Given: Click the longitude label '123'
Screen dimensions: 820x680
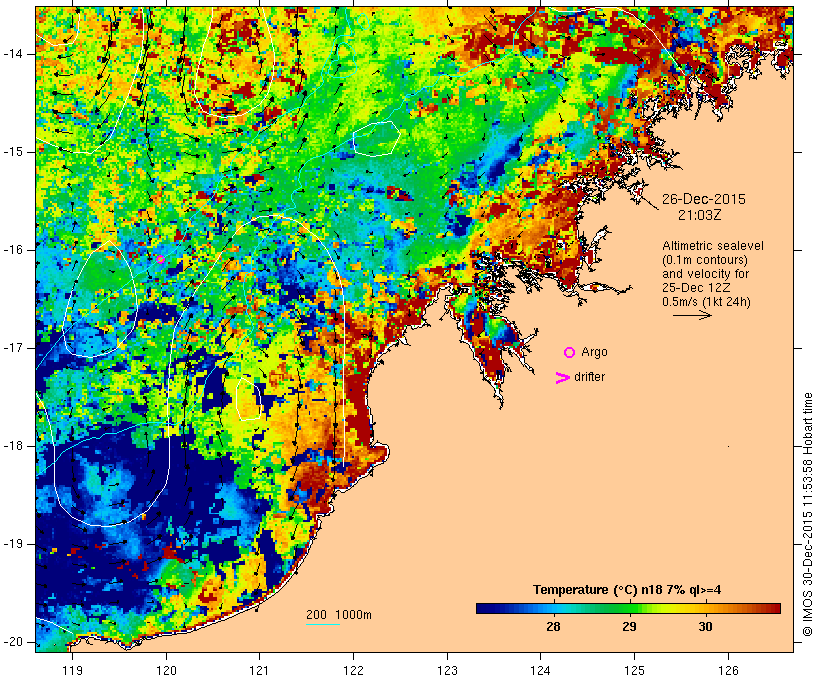Looking at the screenshot, I should 447,670.
